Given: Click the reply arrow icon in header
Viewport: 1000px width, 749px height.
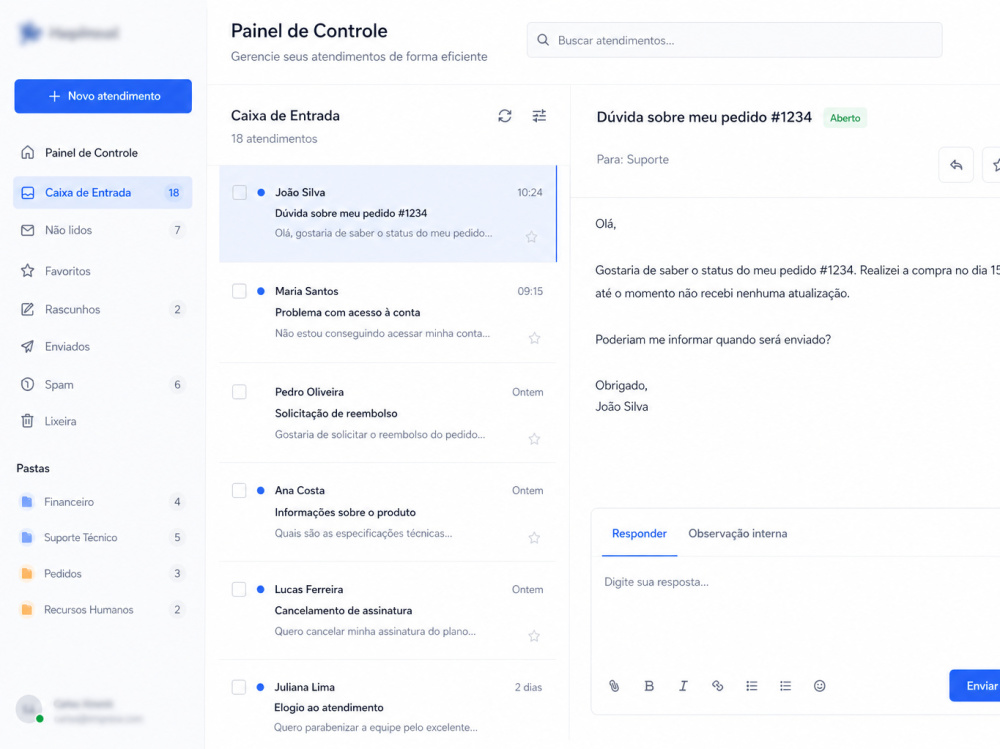Looking at the screenshot, I should tap(956, 165).
